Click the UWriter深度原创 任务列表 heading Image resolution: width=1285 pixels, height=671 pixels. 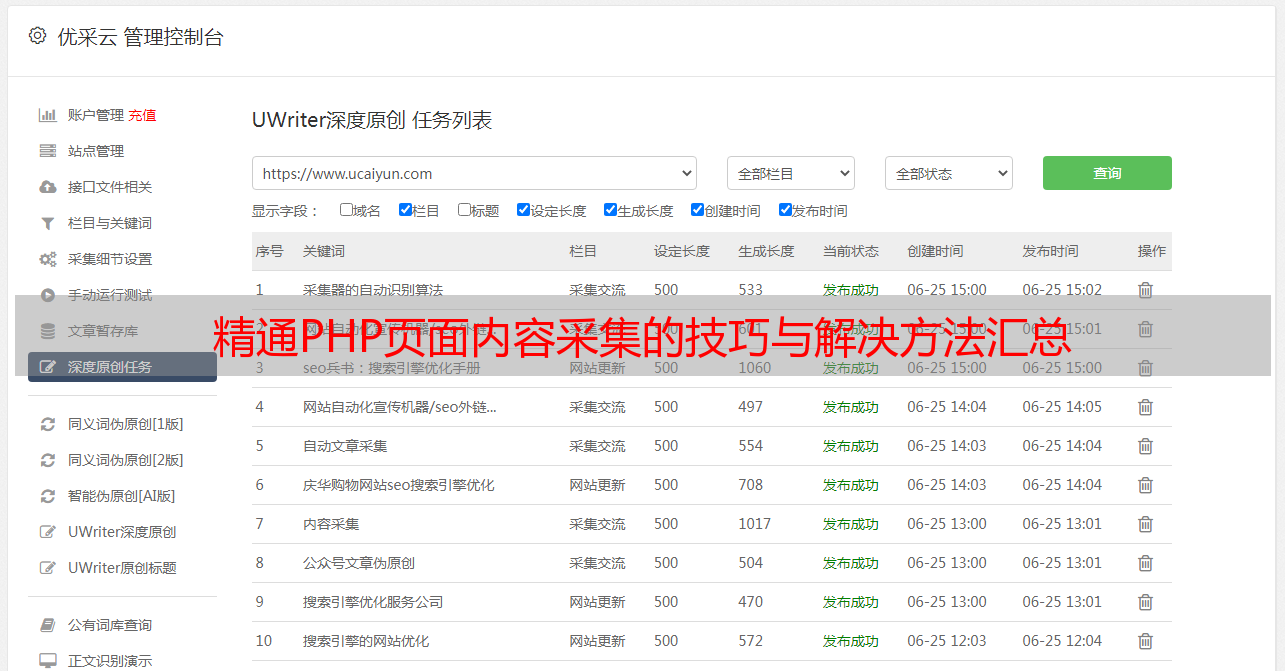(372, 120)
